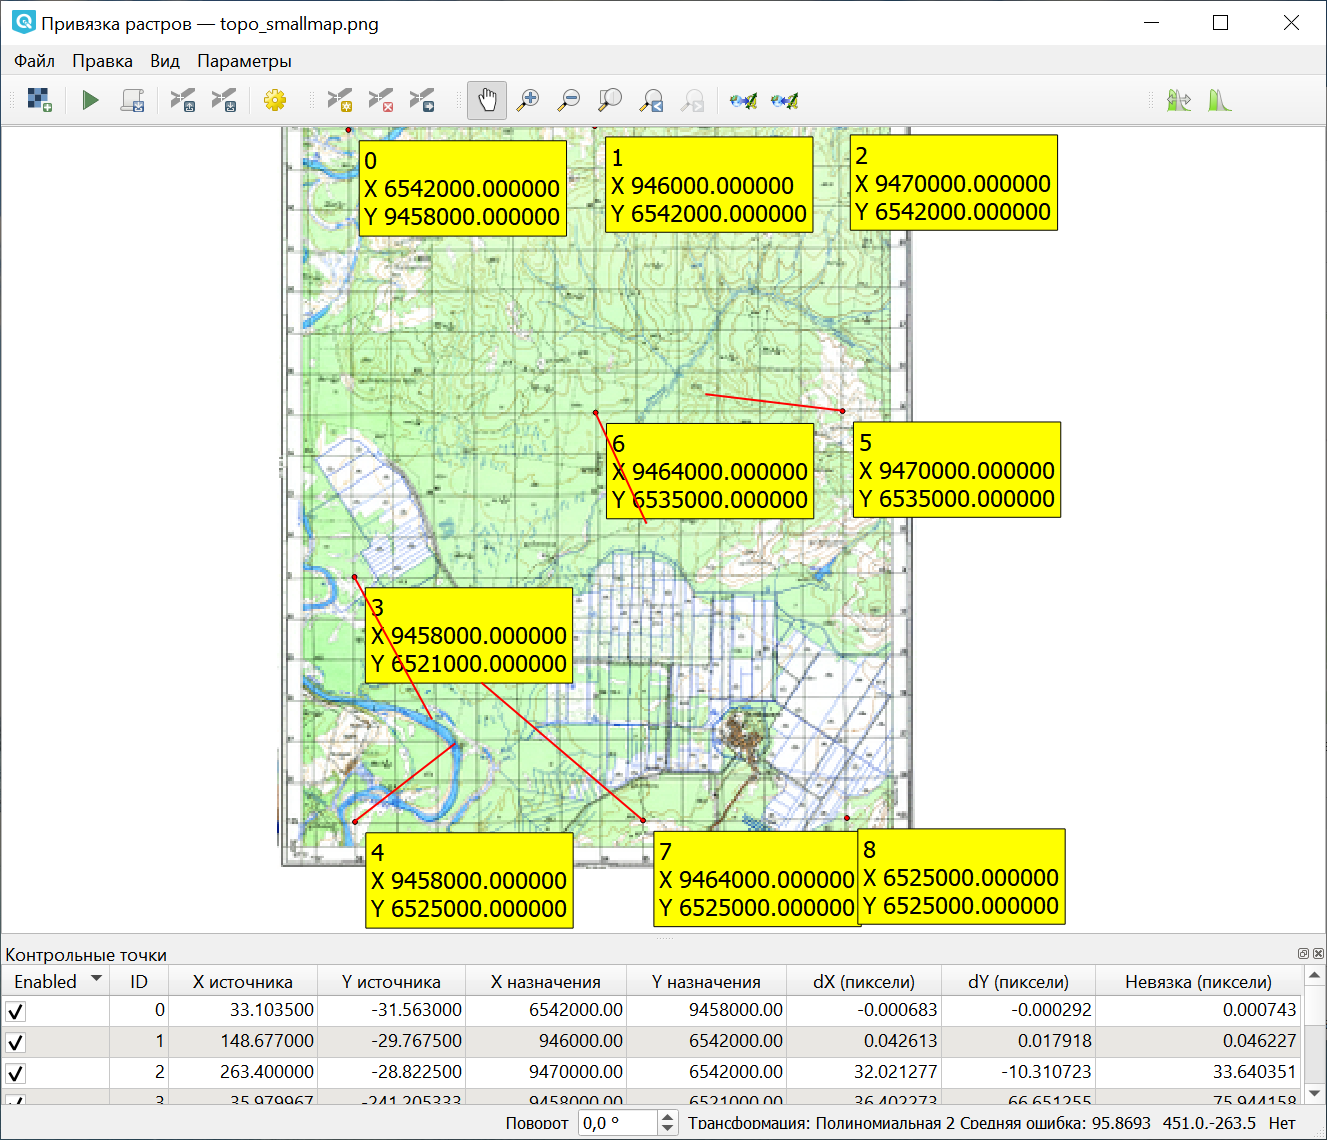Start georeferencing with the green play icon

(x=90, y=100)
